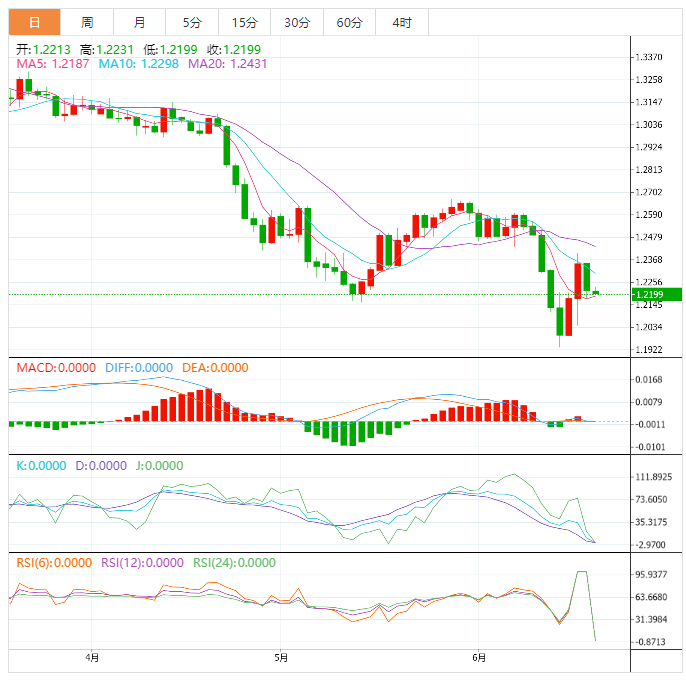Open the 60分 timeframe tab
The image size is (686, 684).
pyautogui.click(x=350, y=22)
